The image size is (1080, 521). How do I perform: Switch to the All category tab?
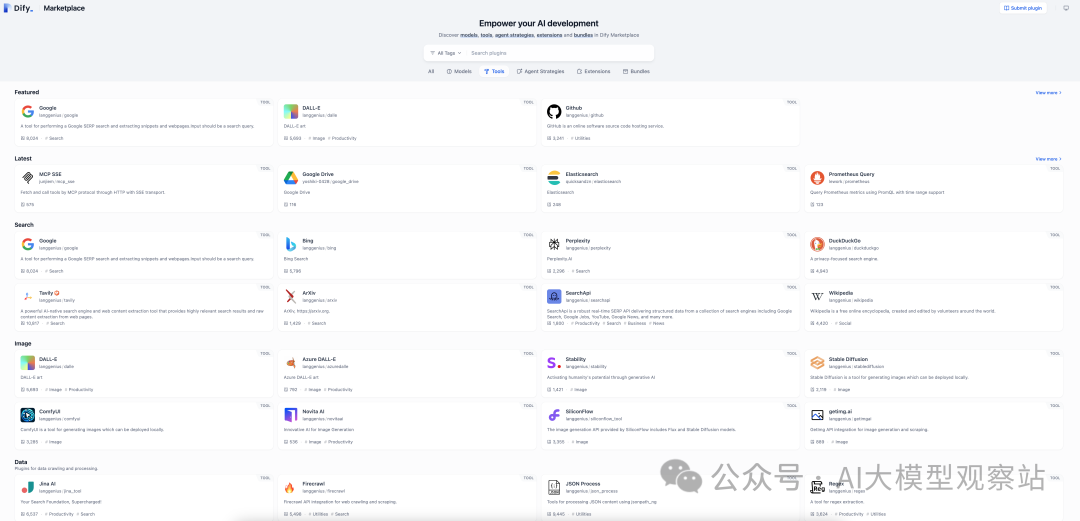click(430, 71)
